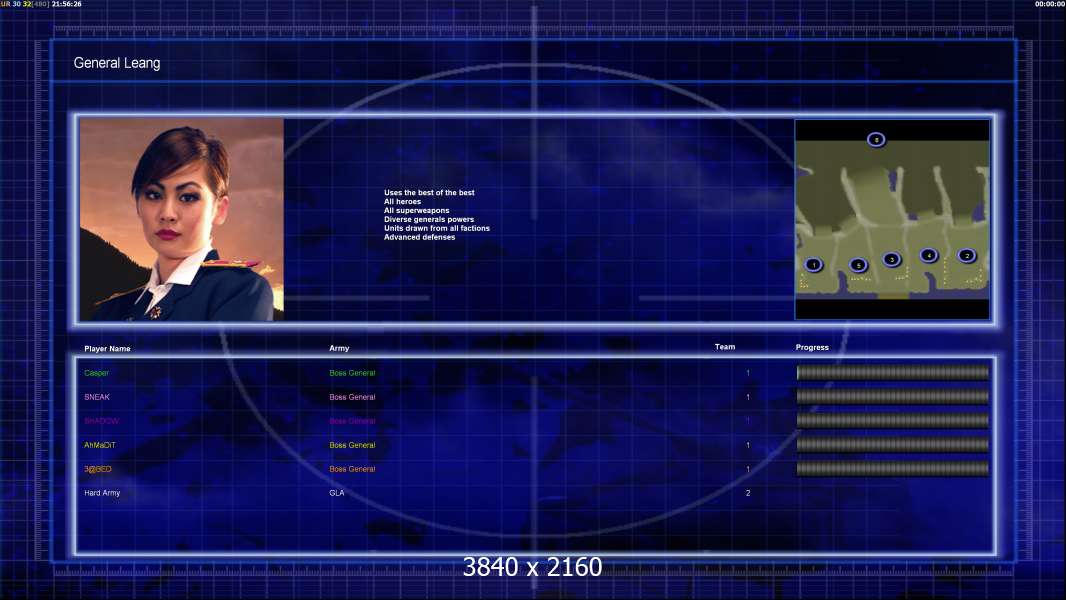This screenshot has height=600, width=1066.
Task: Click Casper's loading progress bar
Action: (893, 372)
